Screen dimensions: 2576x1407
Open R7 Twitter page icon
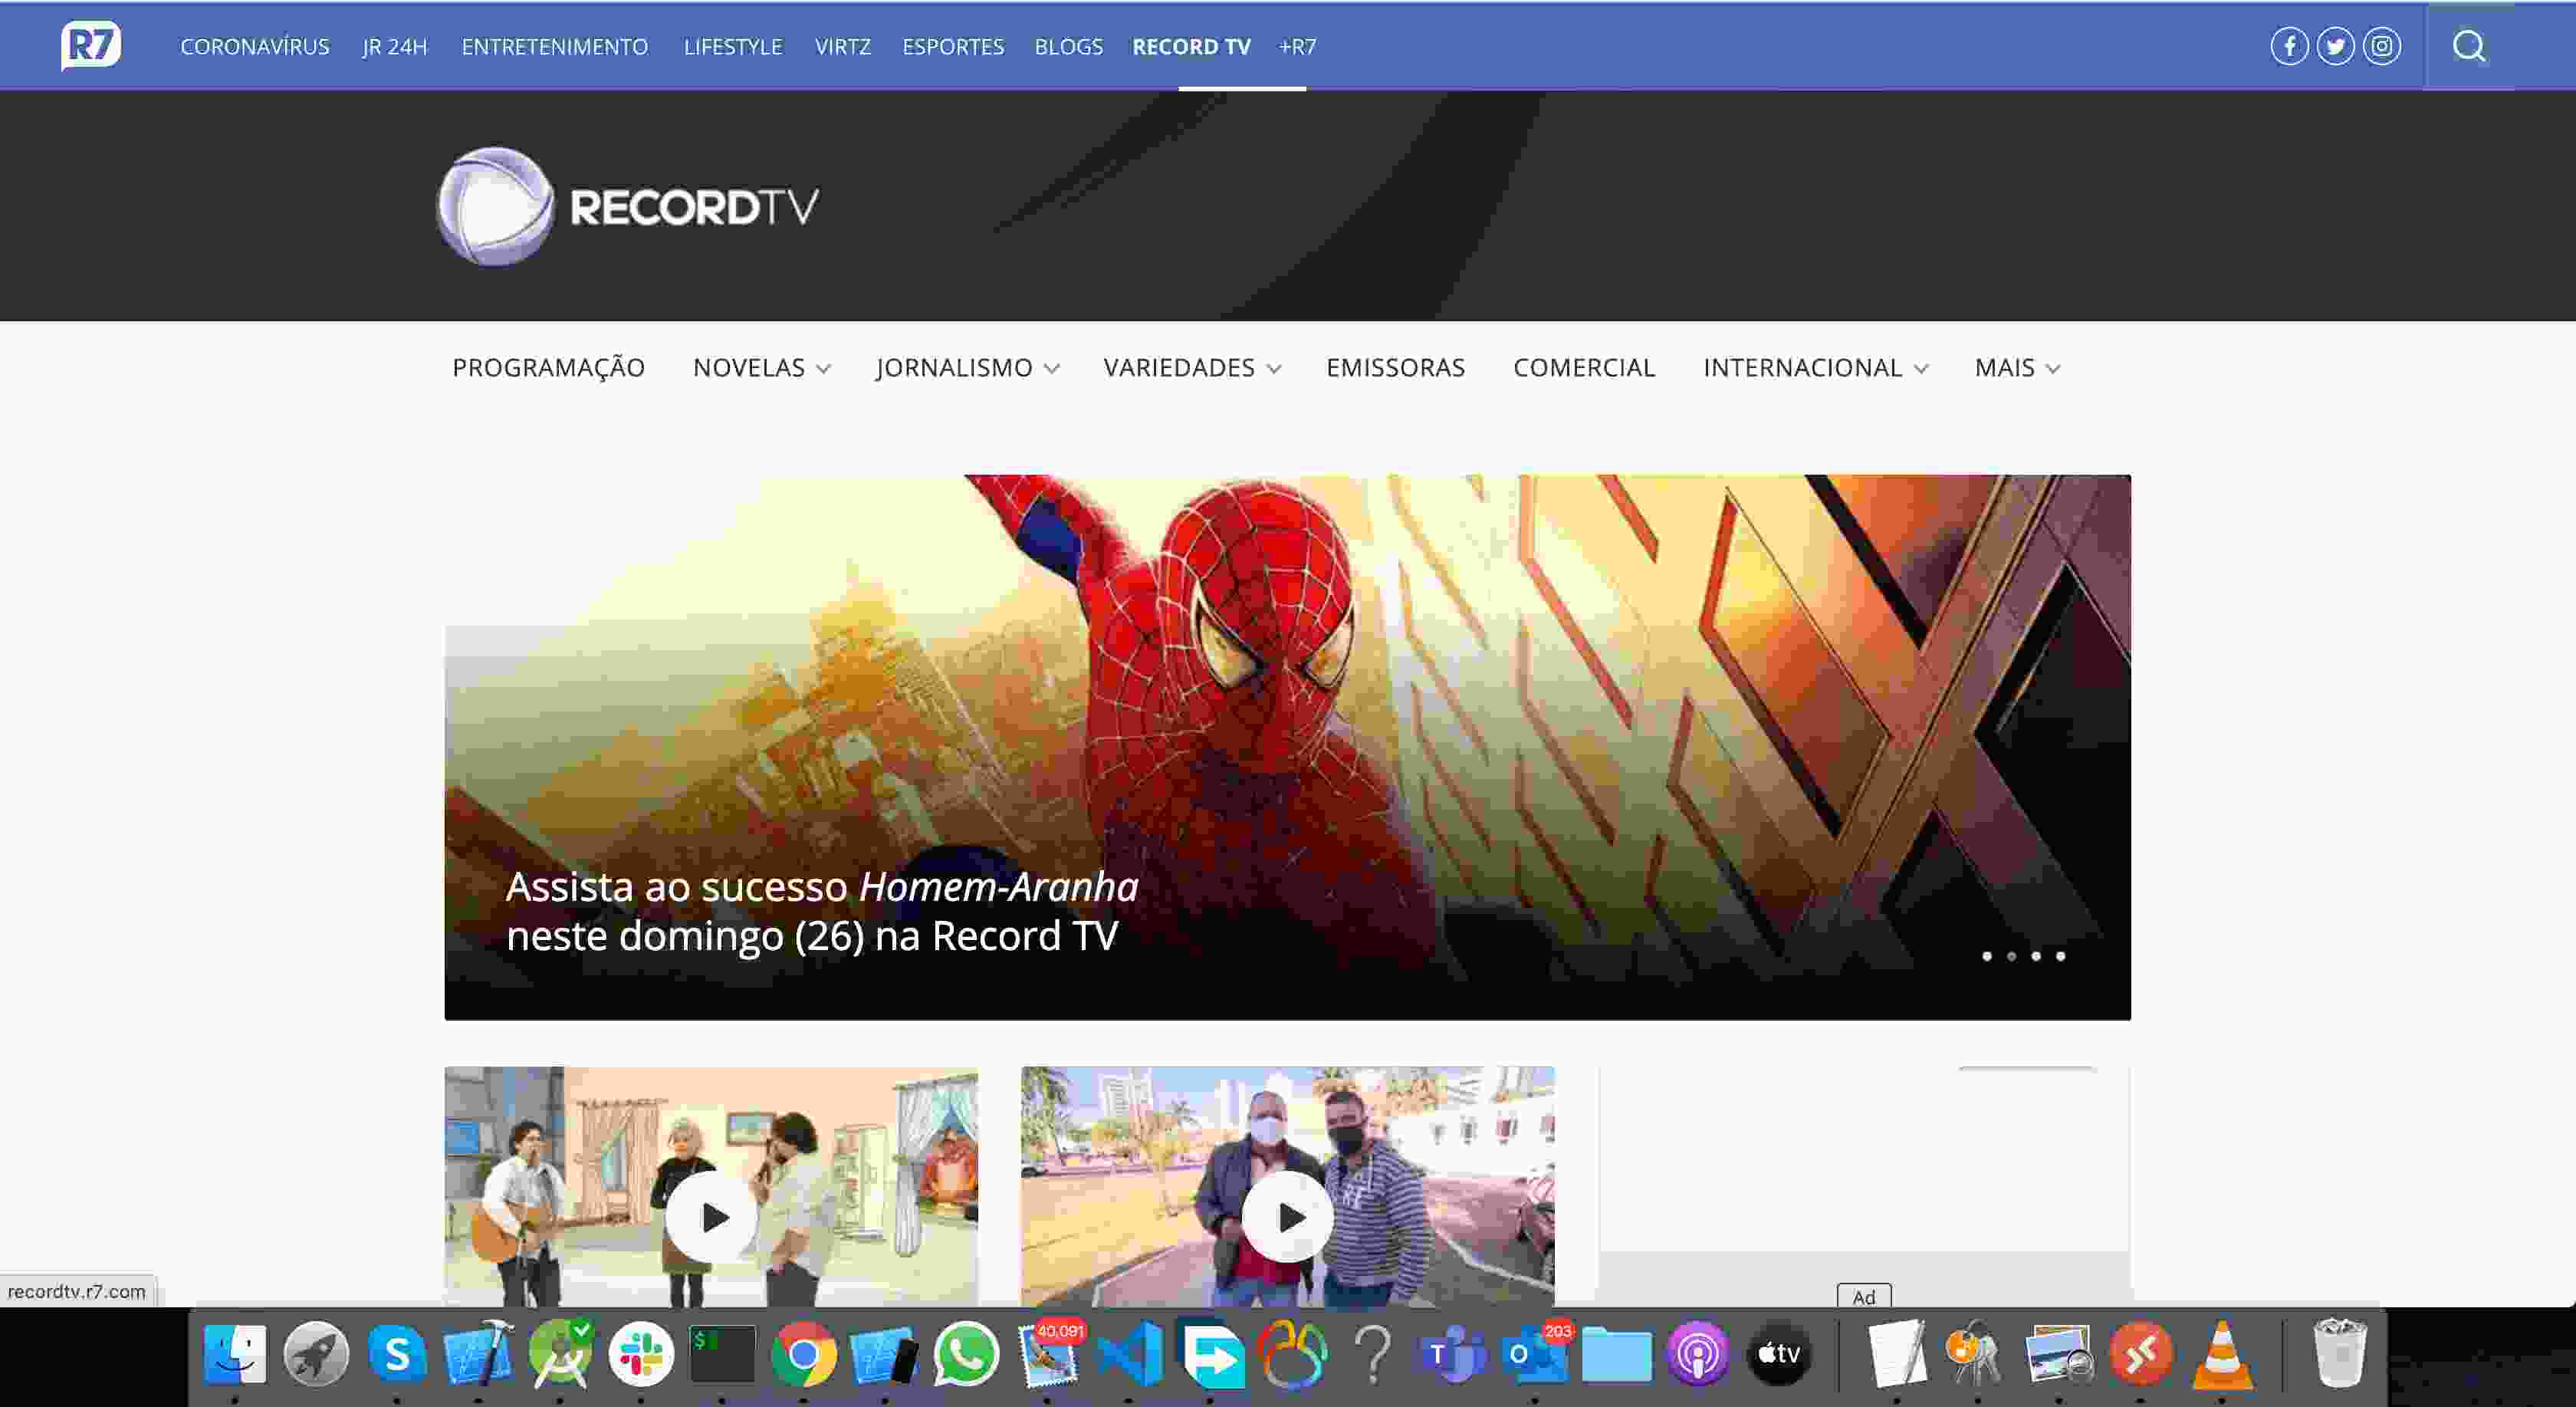tap(2335, 46)
